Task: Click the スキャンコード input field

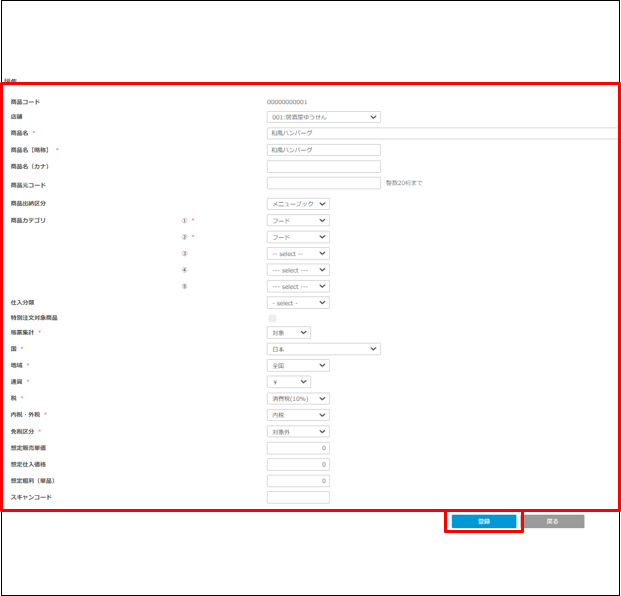Action: pos(298,498)
